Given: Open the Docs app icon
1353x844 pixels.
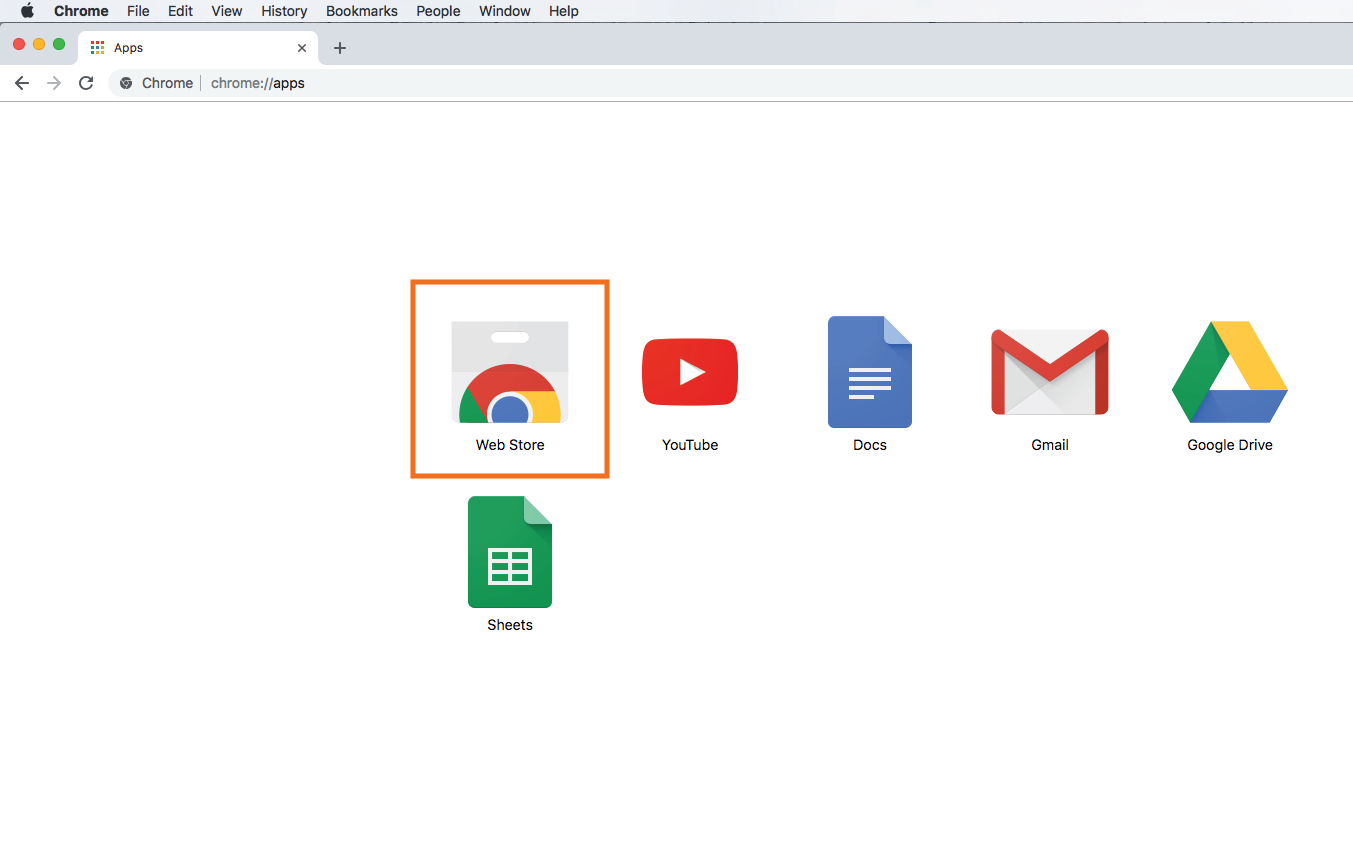Looking at the screenshot, I should (x=869, y=372).
